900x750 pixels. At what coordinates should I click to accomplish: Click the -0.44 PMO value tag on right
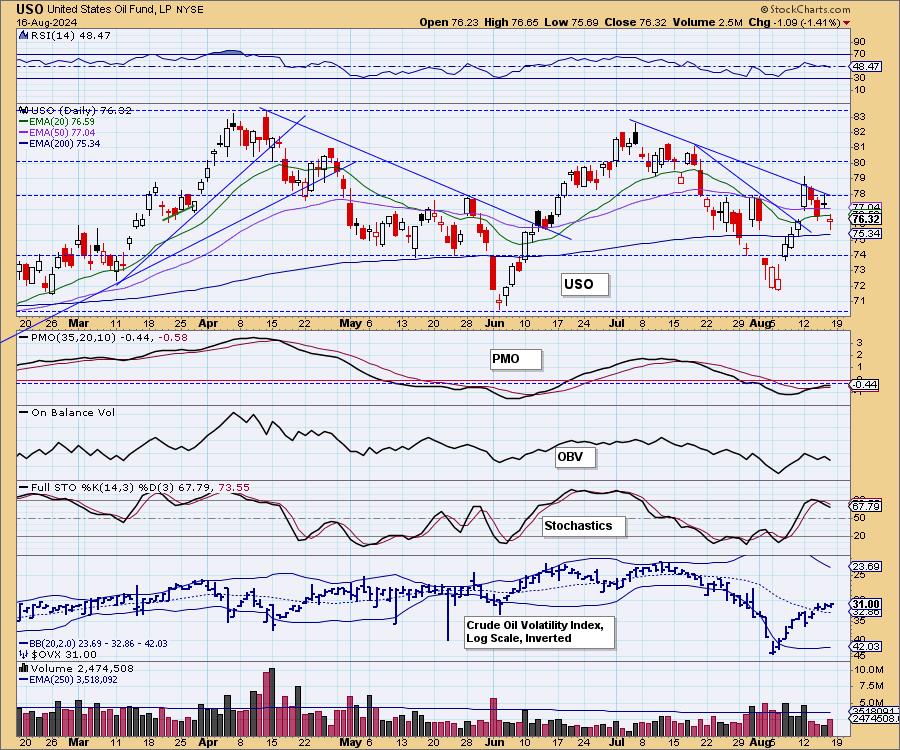tap(866, 384)
